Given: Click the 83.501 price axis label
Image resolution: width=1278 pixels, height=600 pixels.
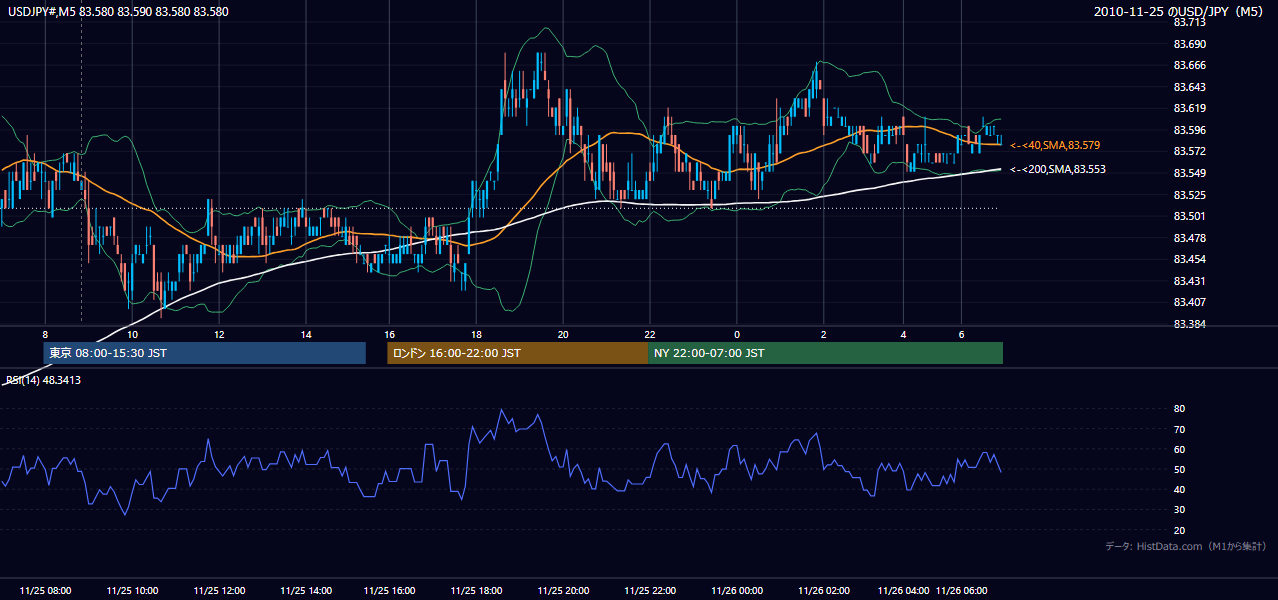Looking at the screenshot, I should [x=1189, y=216].
